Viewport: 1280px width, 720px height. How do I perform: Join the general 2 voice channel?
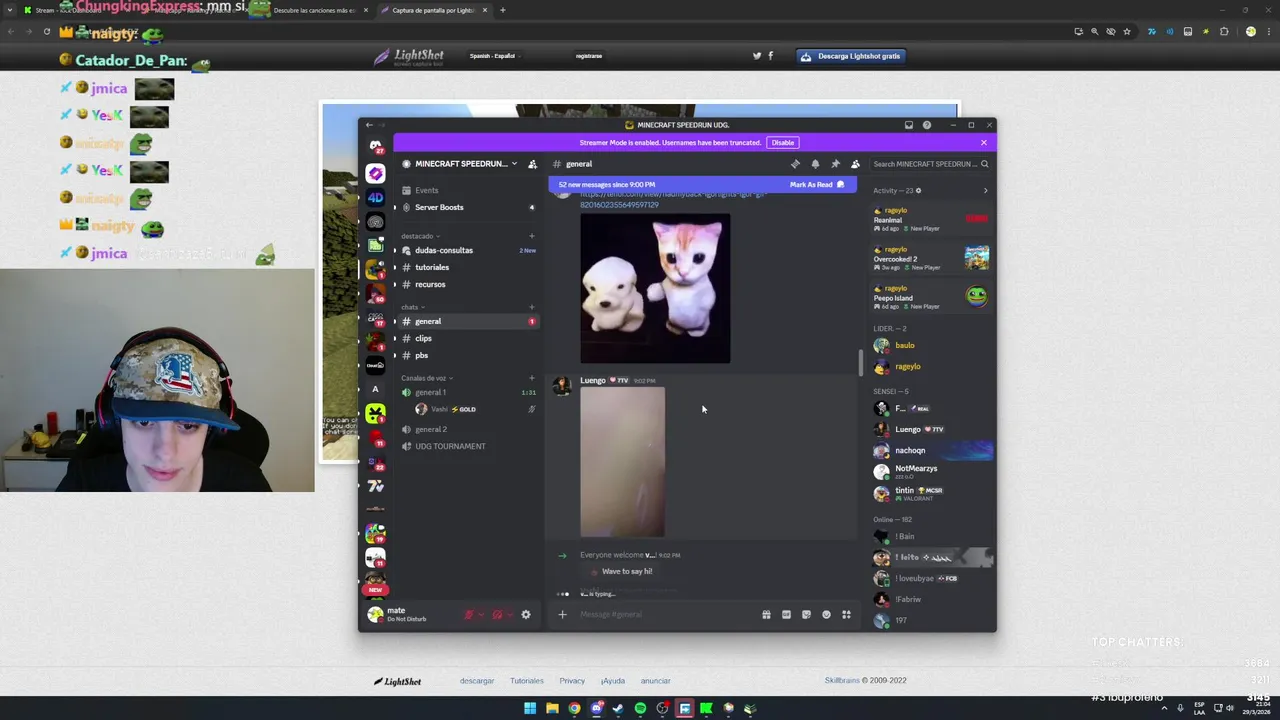click(468, 429)
